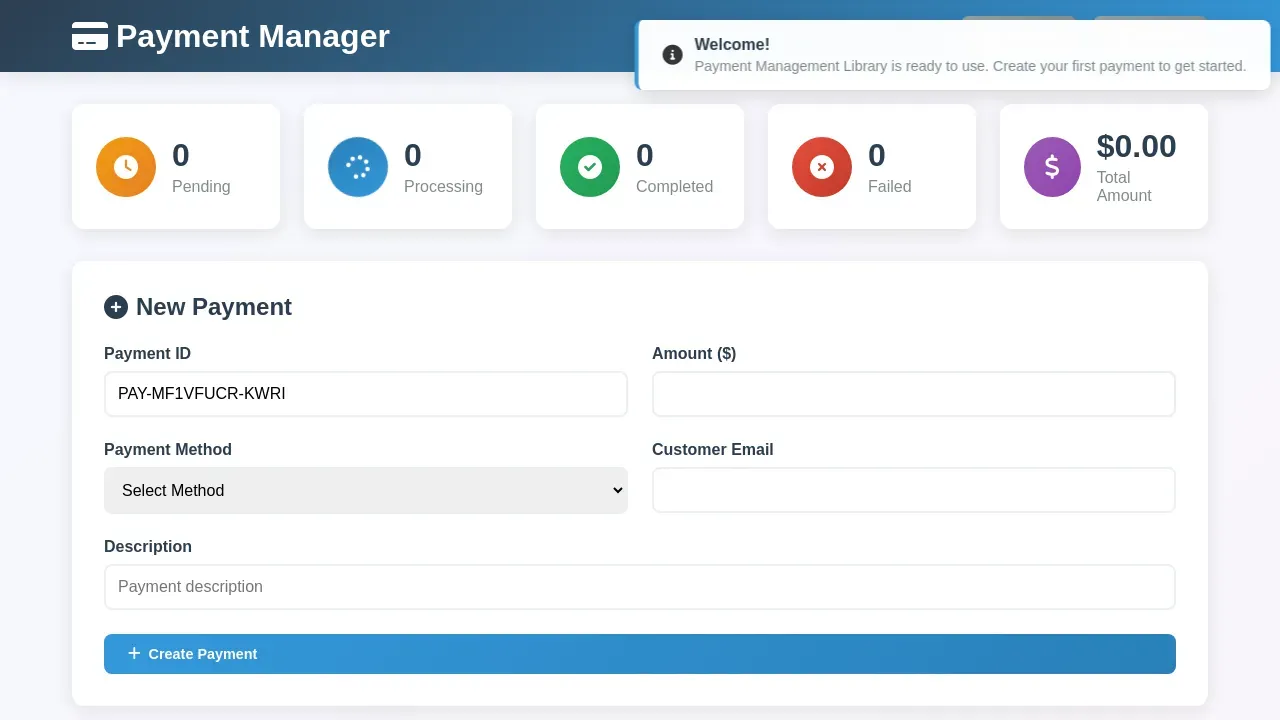Click the clock icon on the Pending card
Screen dimensions: 1280x720
point(125,166)
